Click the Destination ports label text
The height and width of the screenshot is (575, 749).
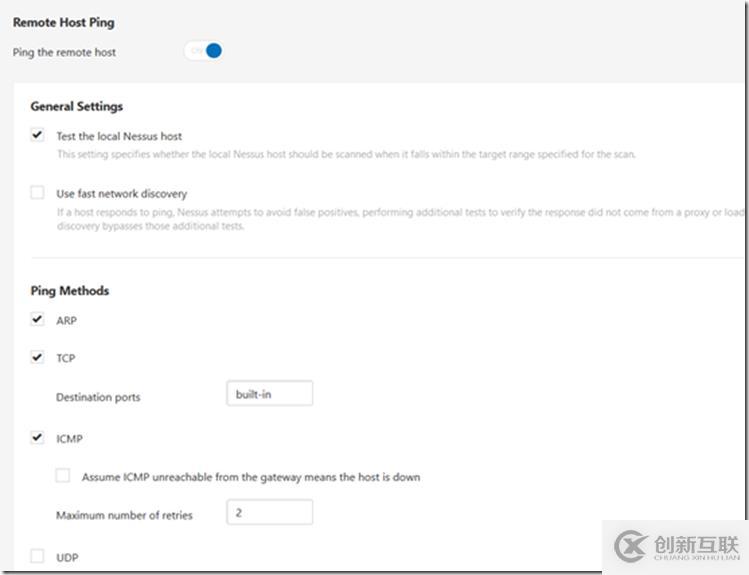(x=98, y=397)
